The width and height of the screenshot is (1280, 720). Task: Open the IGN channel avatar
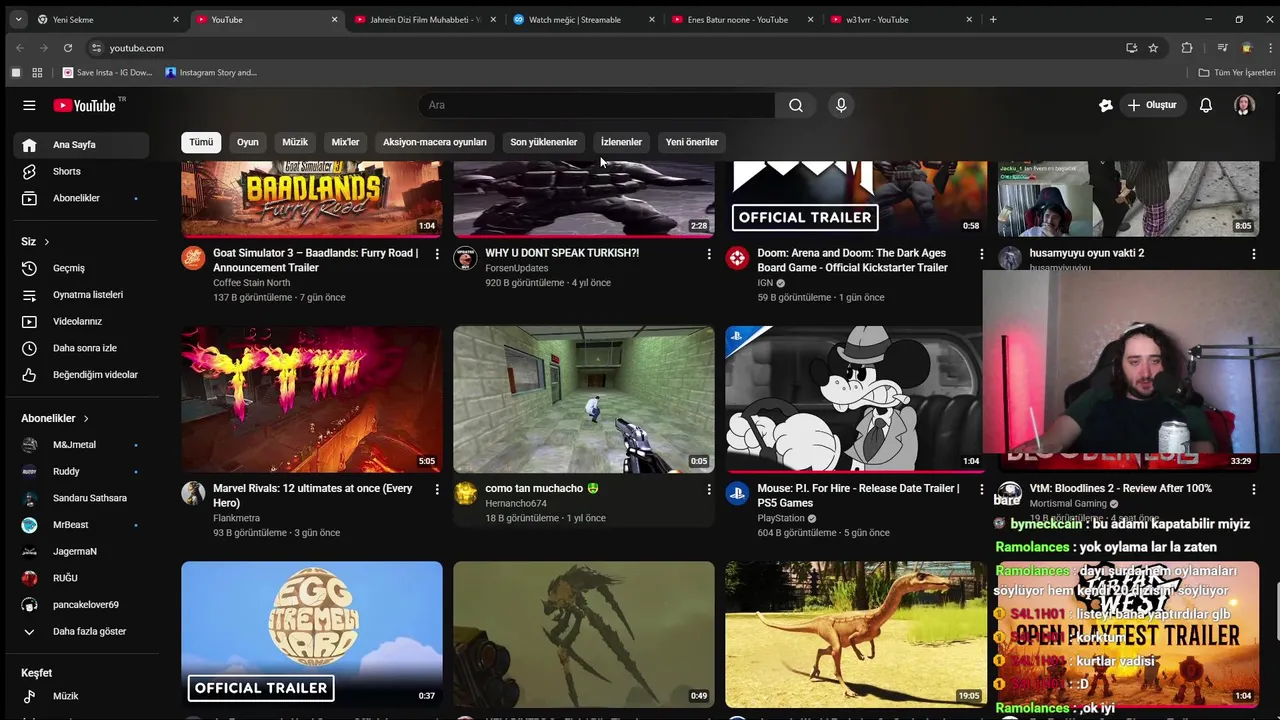click(x=737, y=258)
